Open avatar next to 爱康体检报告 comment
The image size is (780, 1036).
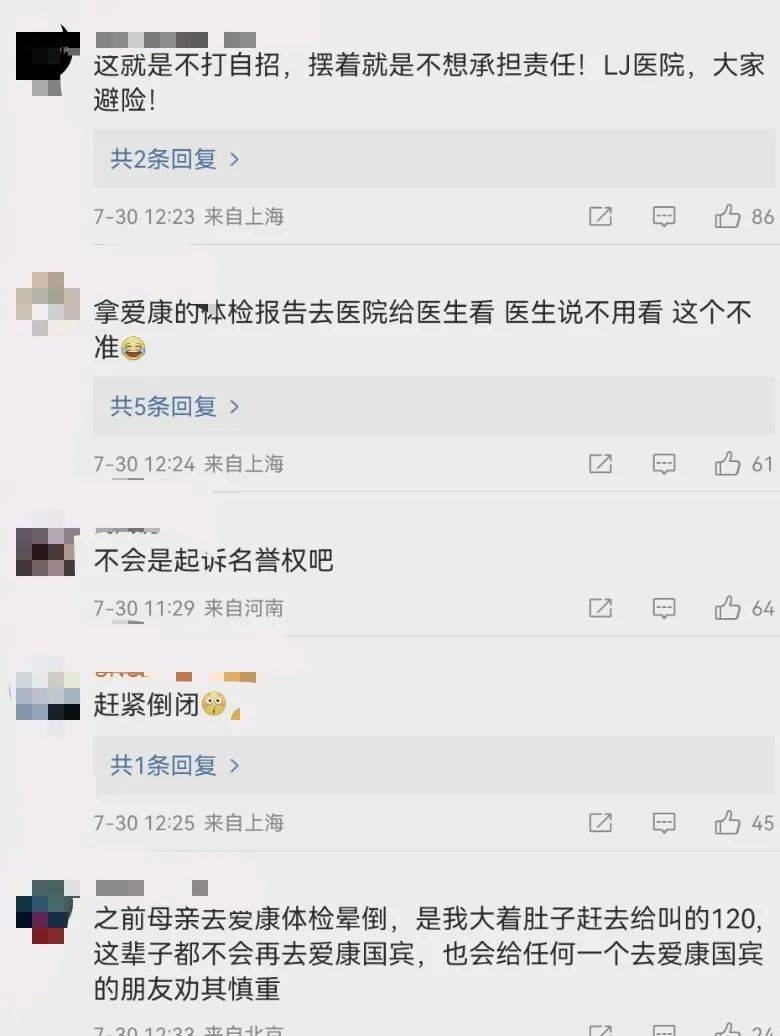tap(48, 305)
